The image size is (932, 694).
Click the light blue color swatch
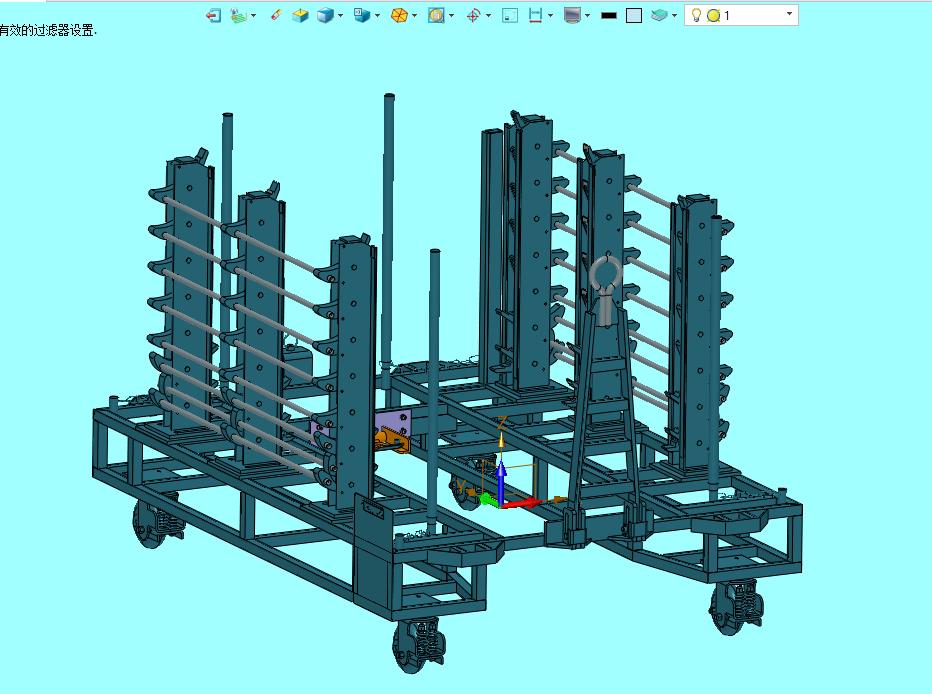click(x=634, y=16)
